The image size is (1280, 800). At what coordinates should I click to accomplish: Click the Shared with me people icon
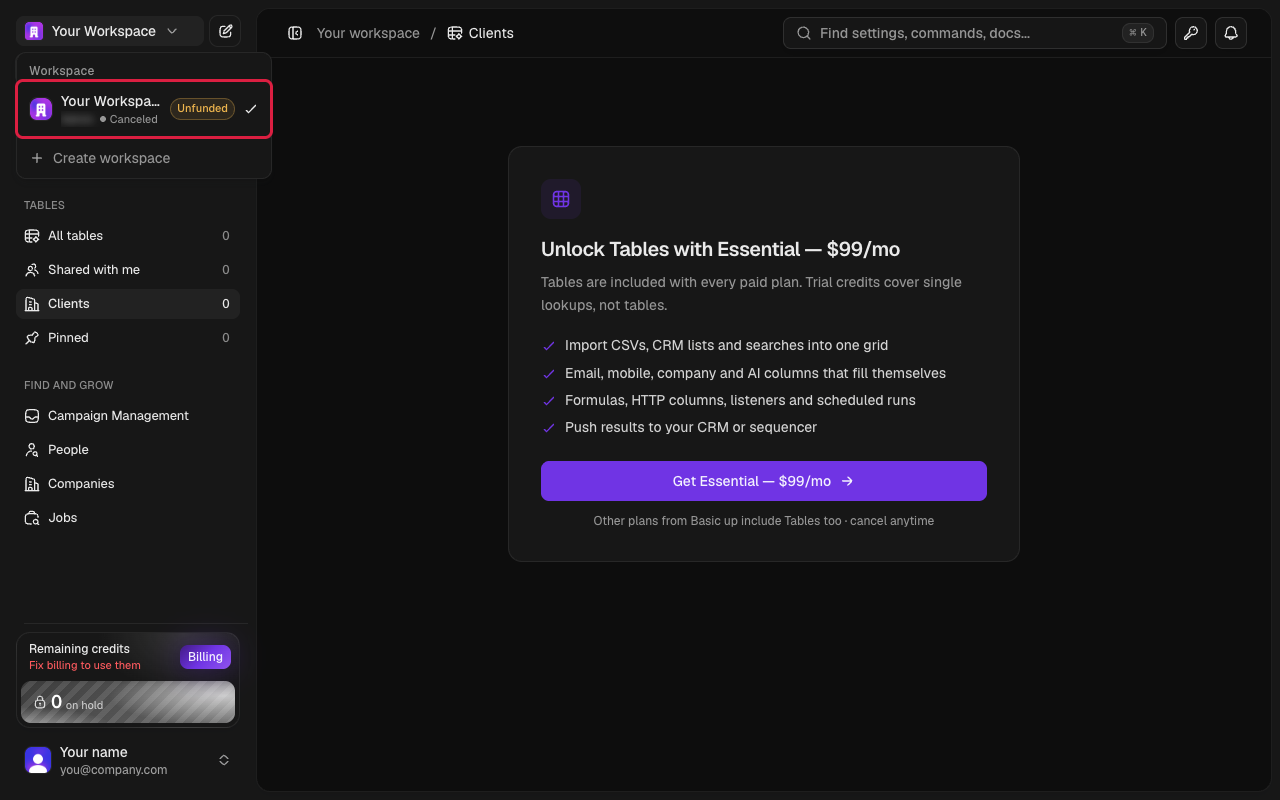[x=32, y=270]
